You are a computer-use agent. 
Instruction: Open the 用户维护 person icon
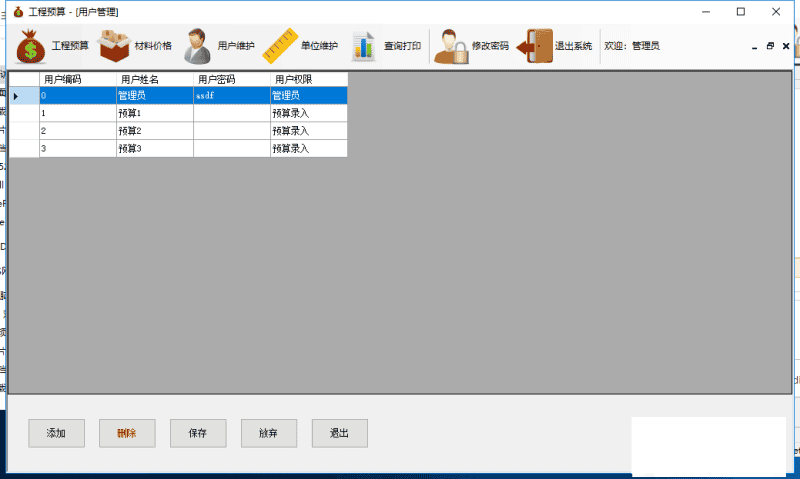tap(197, 46)
